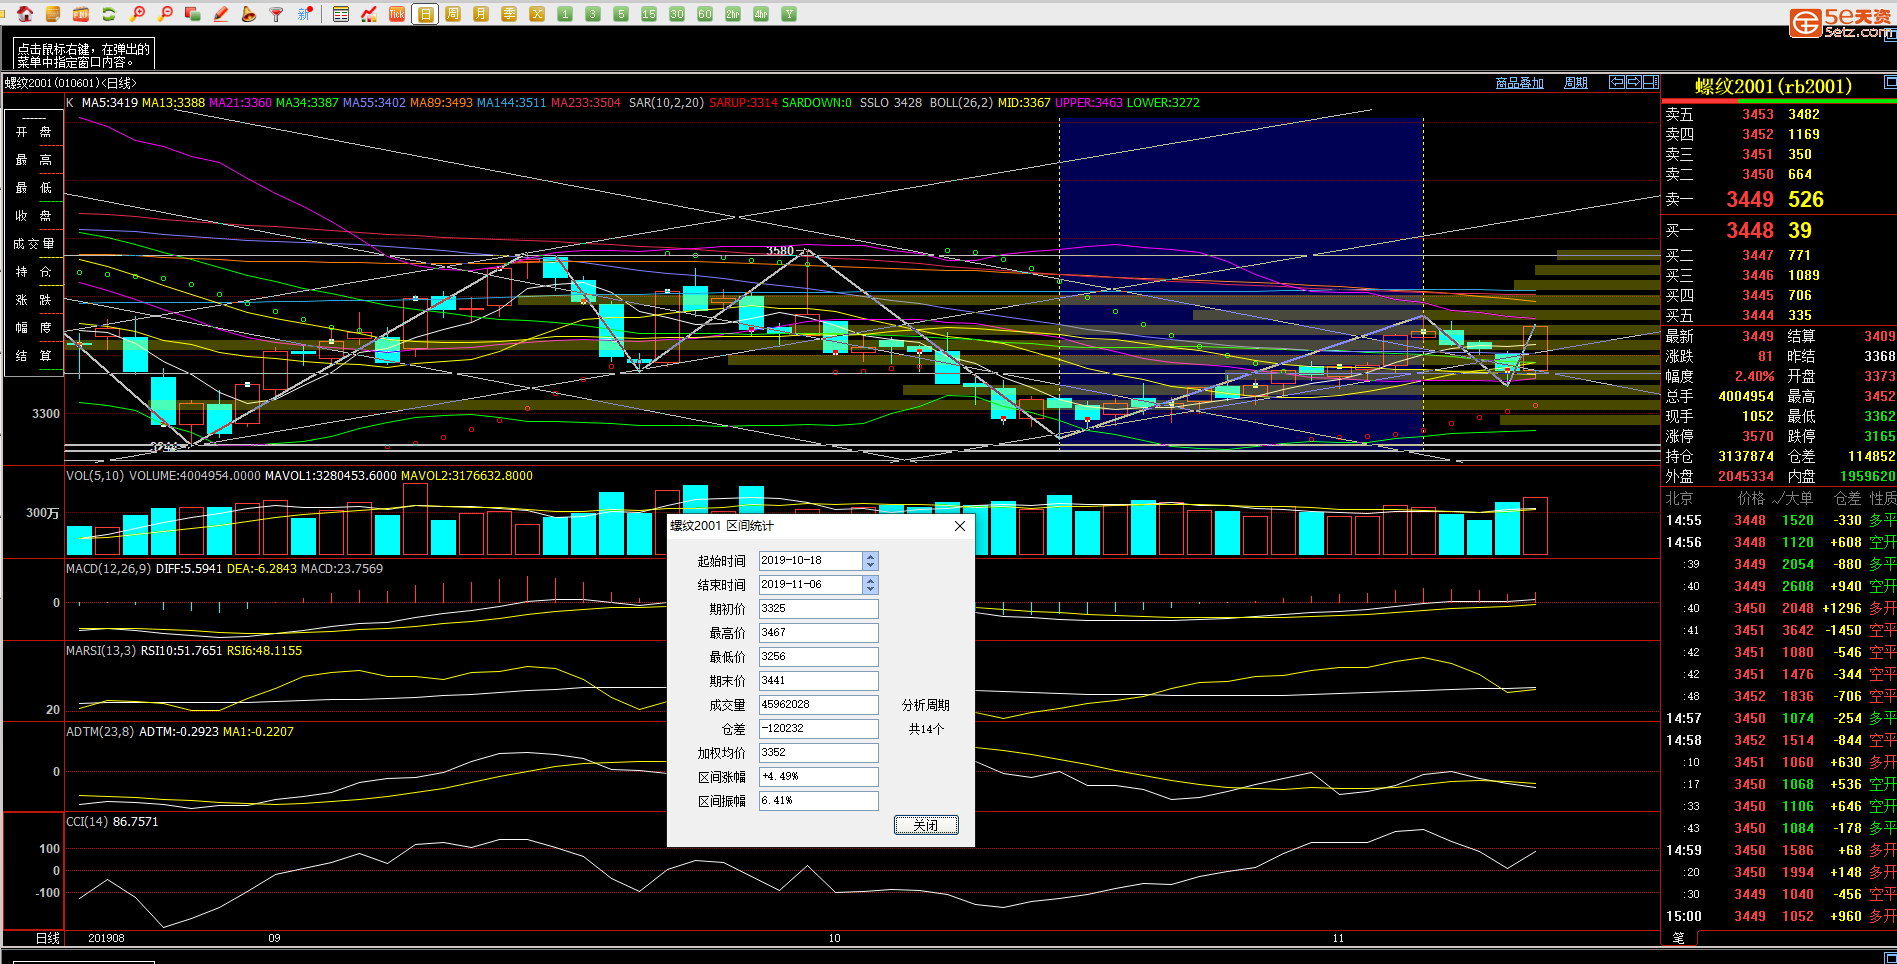Click the 起始时间 date field 2019-10-18
This screenshot has height=964, width=1897.
(x=811, y=561)
